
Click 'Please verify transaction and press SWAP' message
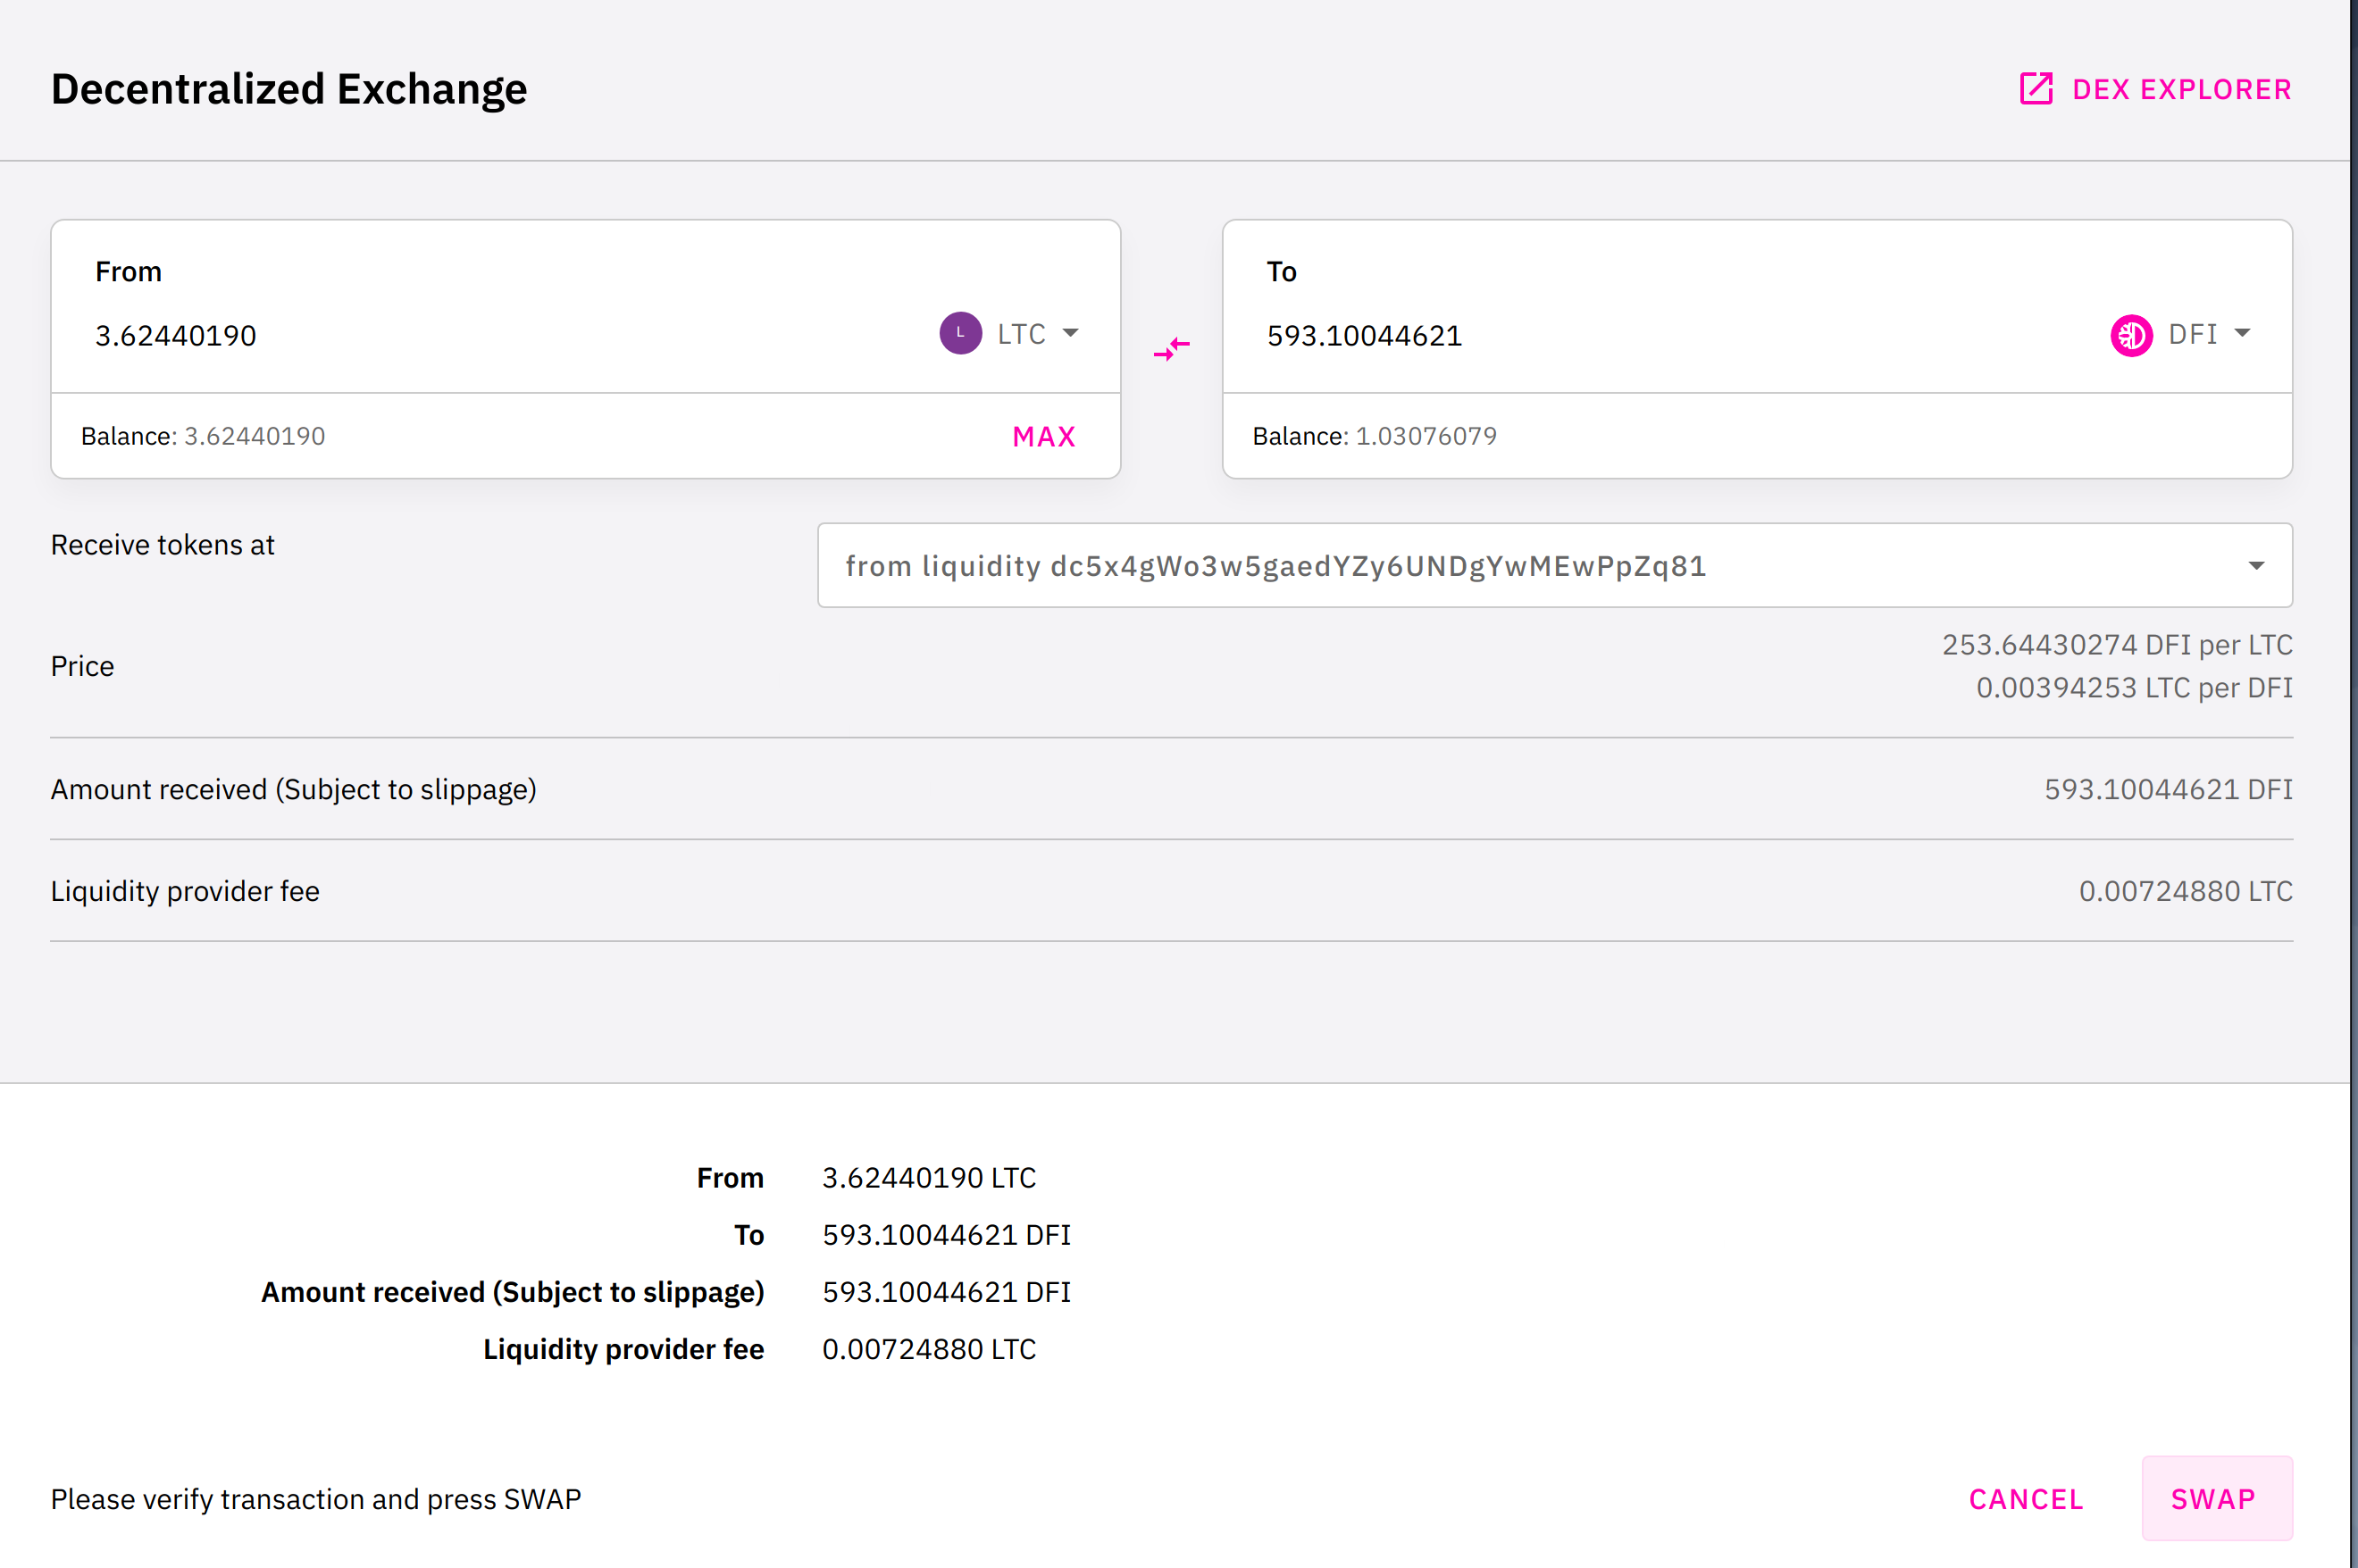(x=316, y=1499)
